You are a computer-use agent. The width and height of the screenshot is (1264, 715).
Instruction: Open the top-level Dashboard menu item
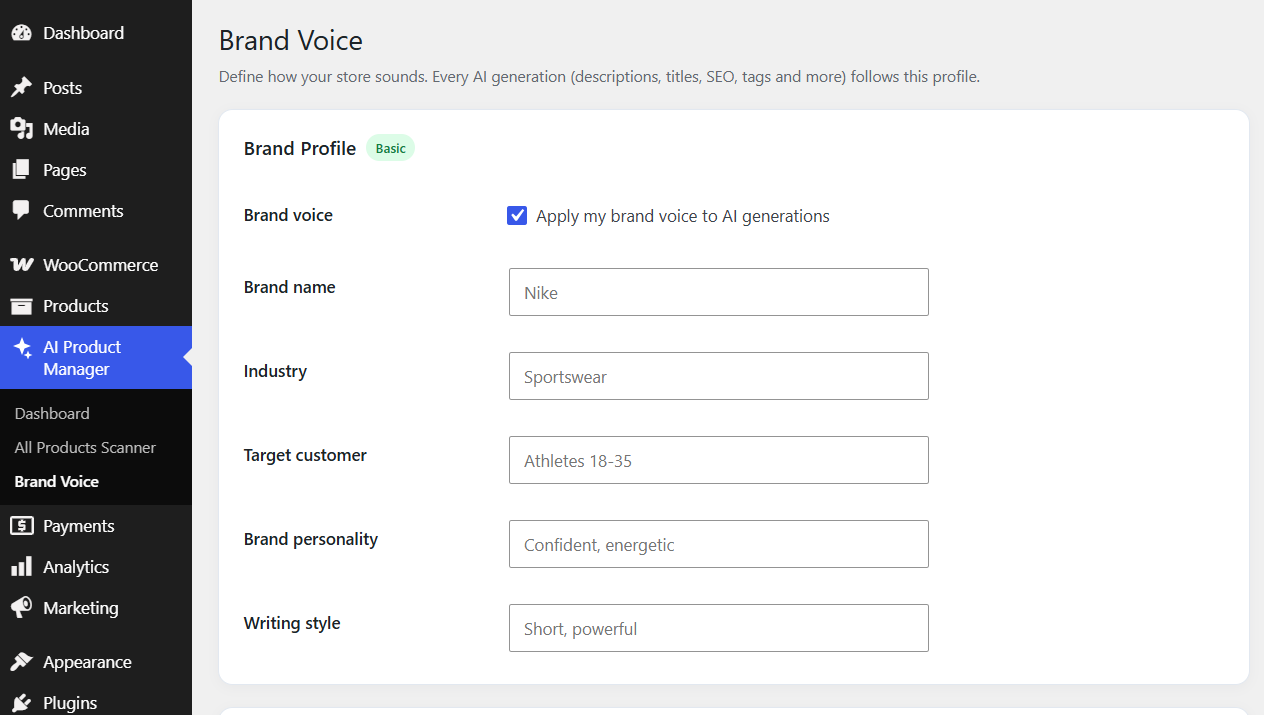click(x=96, y=33)
